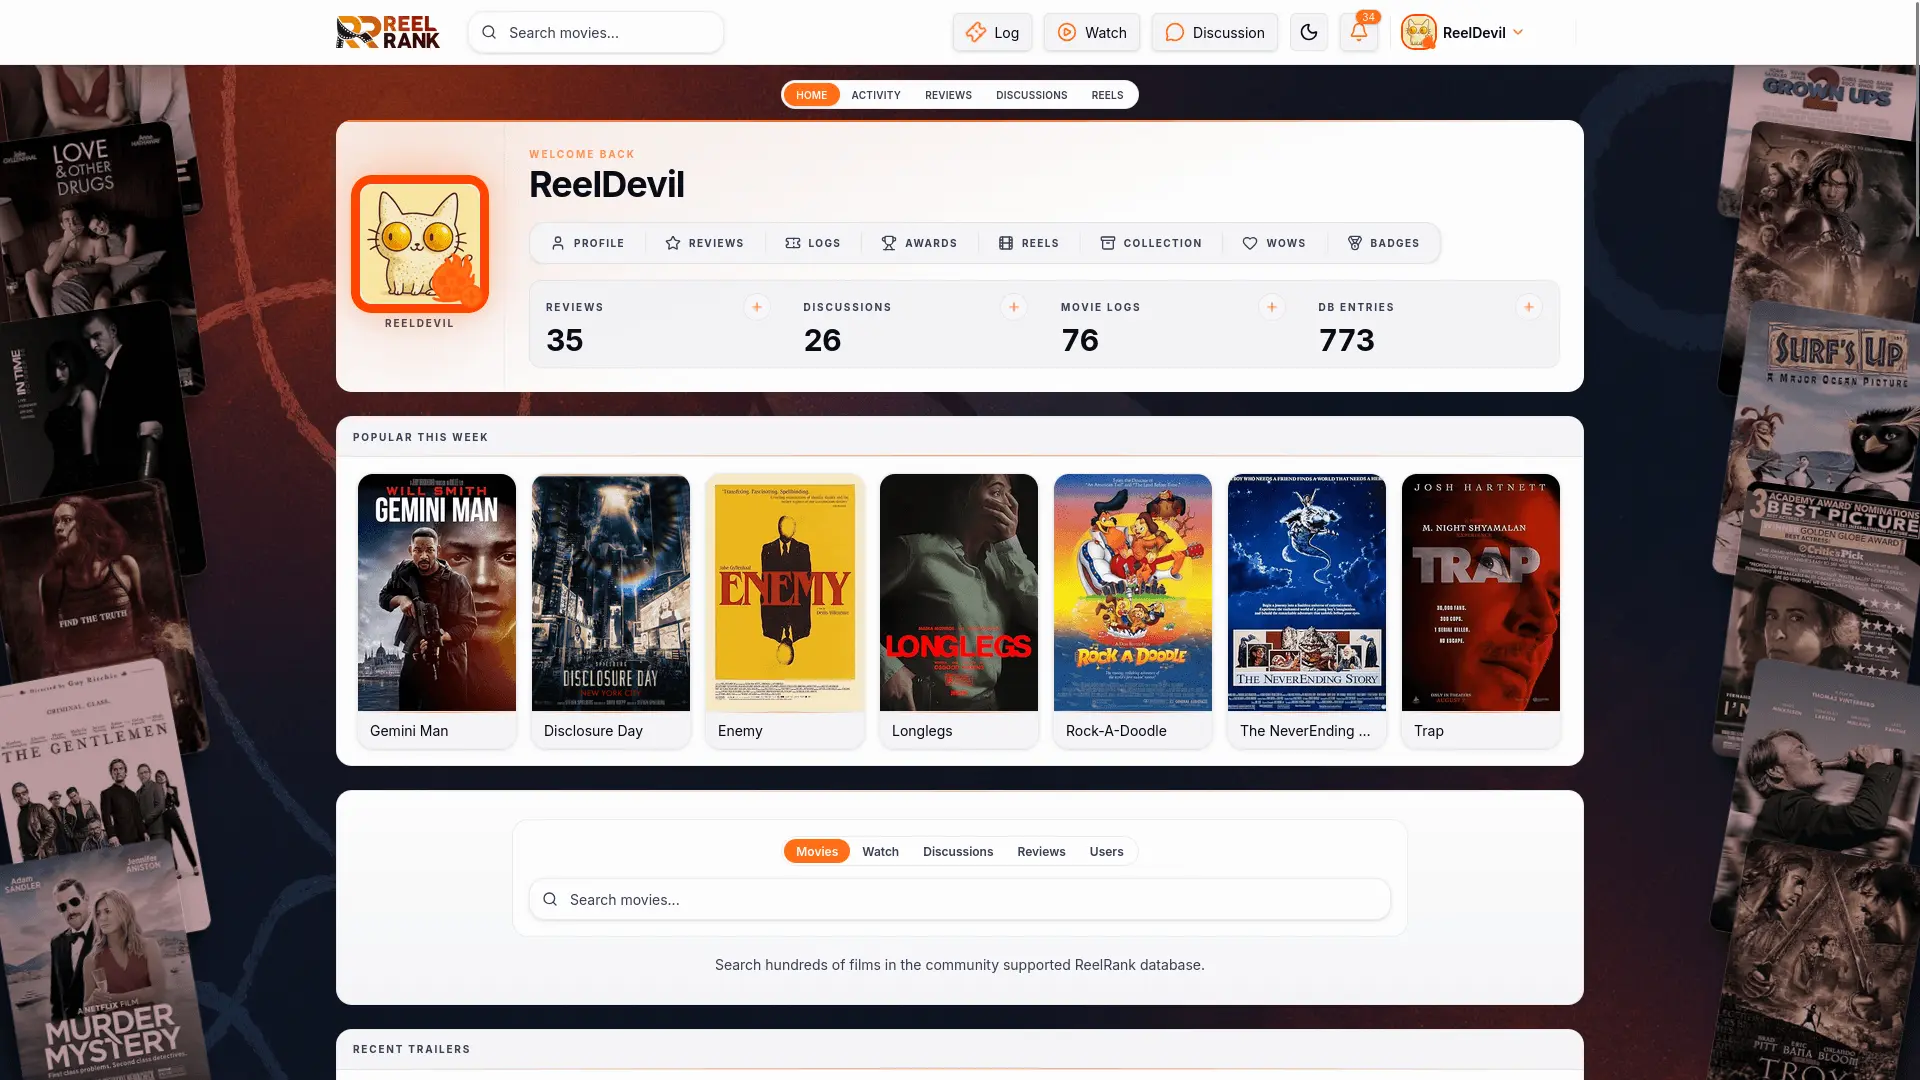Switch to the REELS top tab

tap(1107, 95)
